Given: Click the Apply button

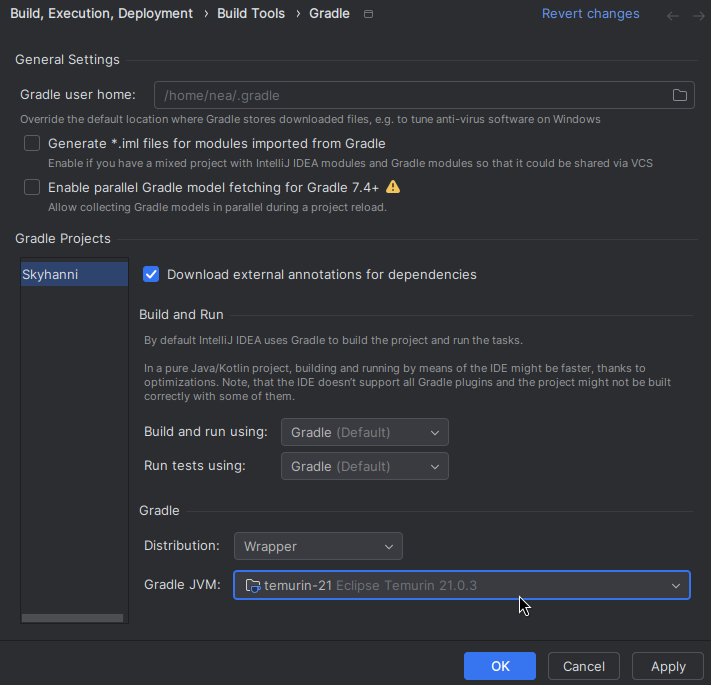Looking at the screenshot, I should tap(668, 666).
